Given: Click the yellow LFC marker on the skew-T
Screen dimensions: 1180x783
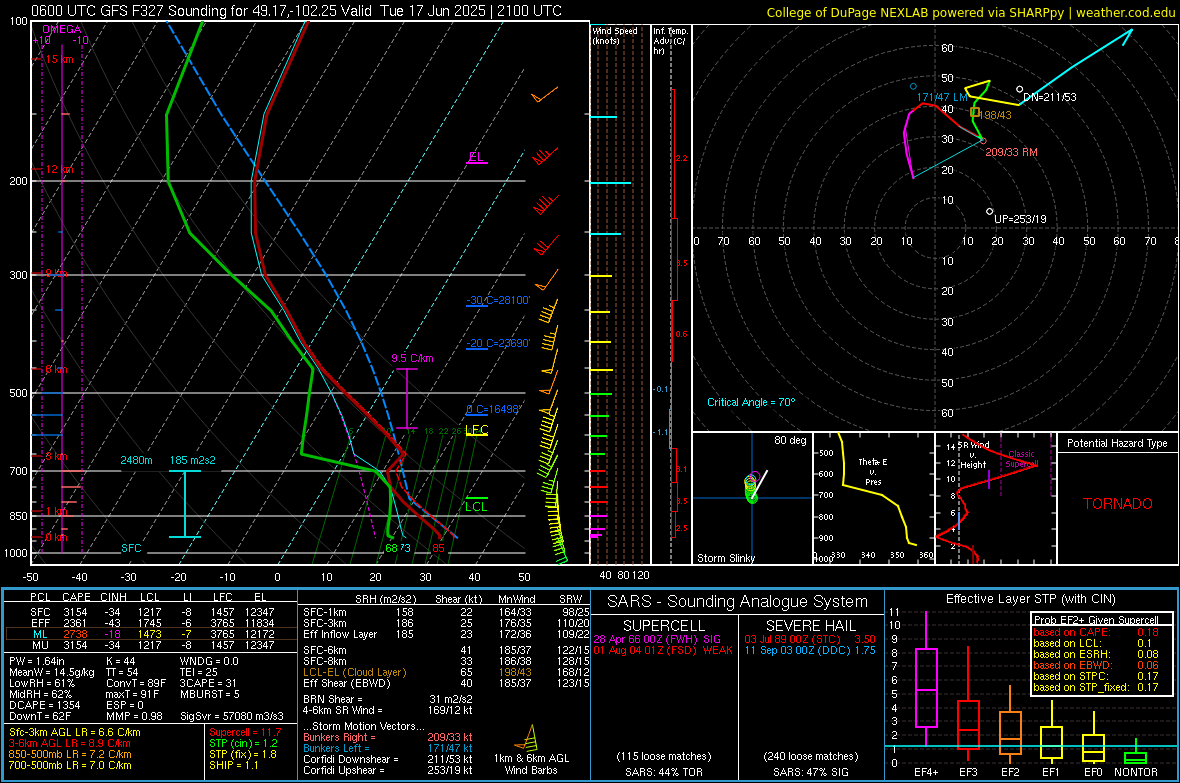Looking at the screenshot, I should [x=476, y=430].
